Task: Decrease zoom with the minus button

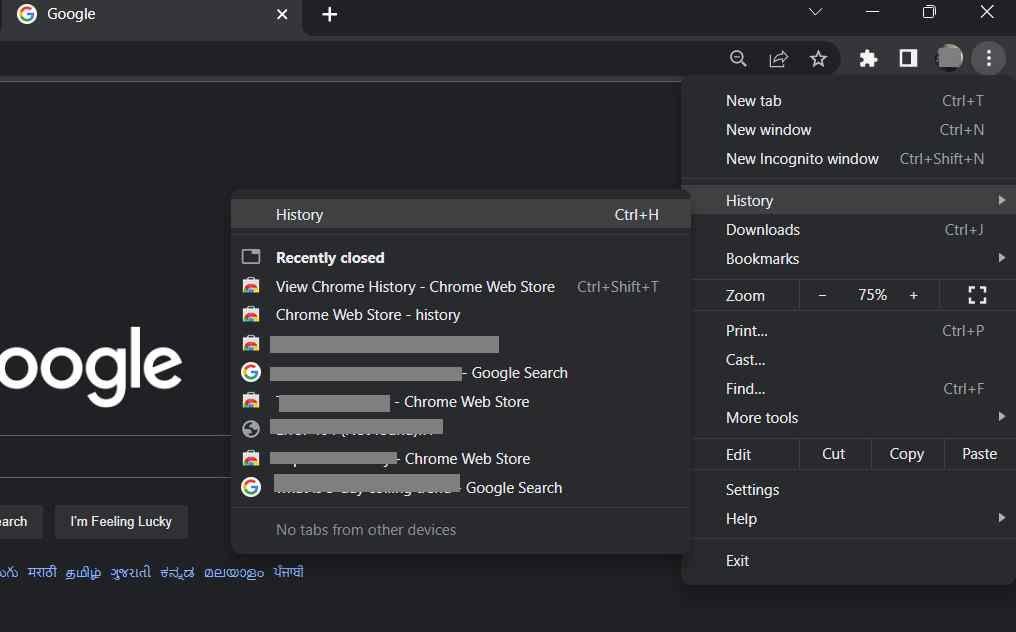Action: [x=822, y=296]
